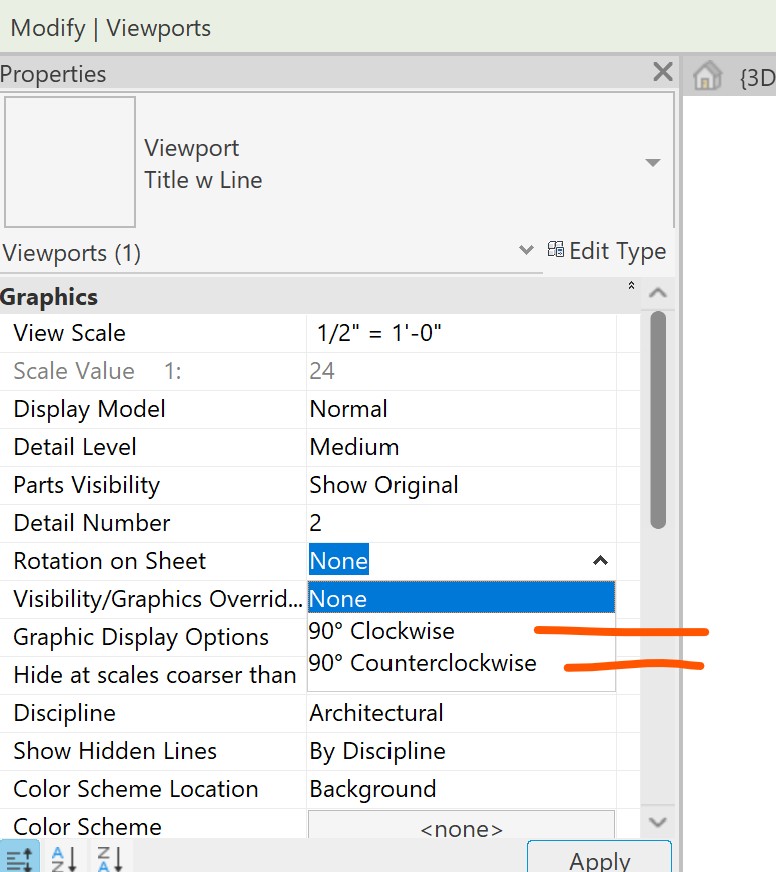This screenshot has height=872, width=776.
Task: Click the Modify | Viewports contextual tab
Action: point(110,28)
